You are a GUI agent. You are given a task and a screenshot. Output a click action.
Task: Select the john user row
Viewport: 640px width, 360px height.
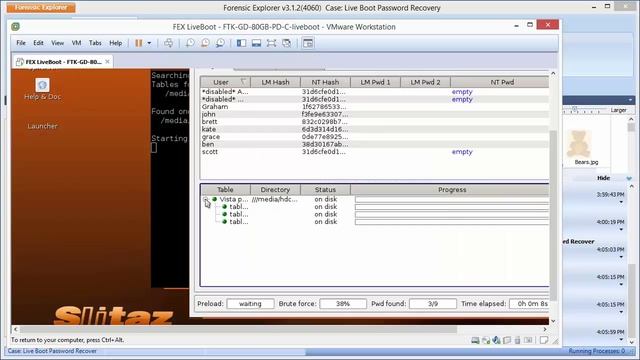coord(374,114)
